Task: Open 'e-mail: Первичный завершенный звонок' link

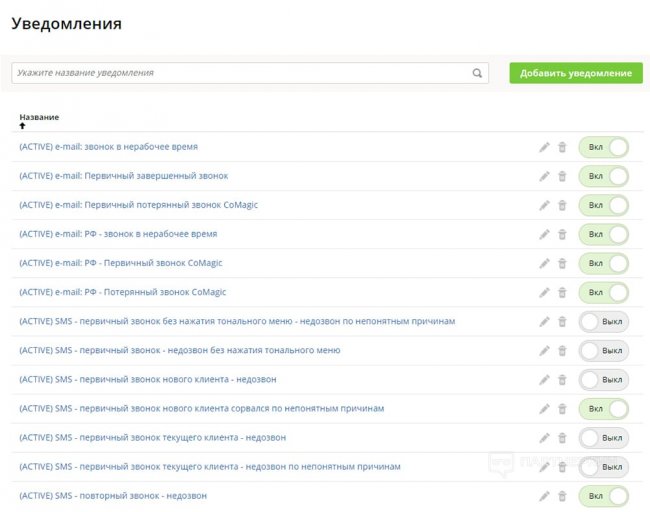Action: click(123, 176)
